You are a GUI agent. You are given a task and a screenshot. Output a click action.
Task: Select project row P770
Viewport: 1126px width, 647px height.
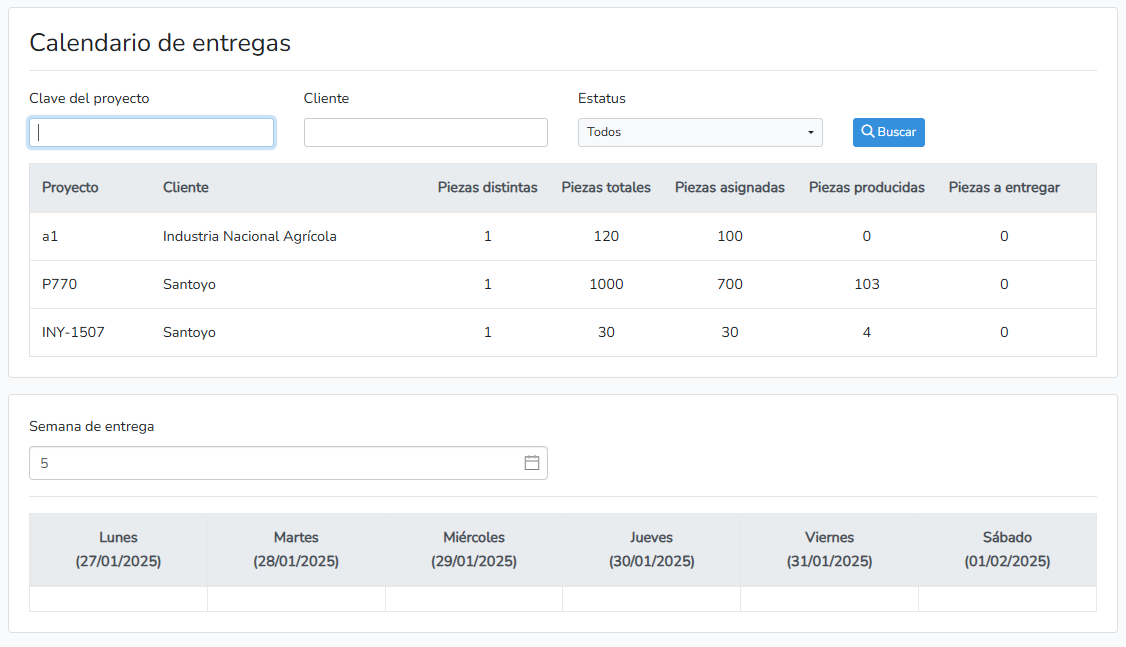[x=59, y=285]
